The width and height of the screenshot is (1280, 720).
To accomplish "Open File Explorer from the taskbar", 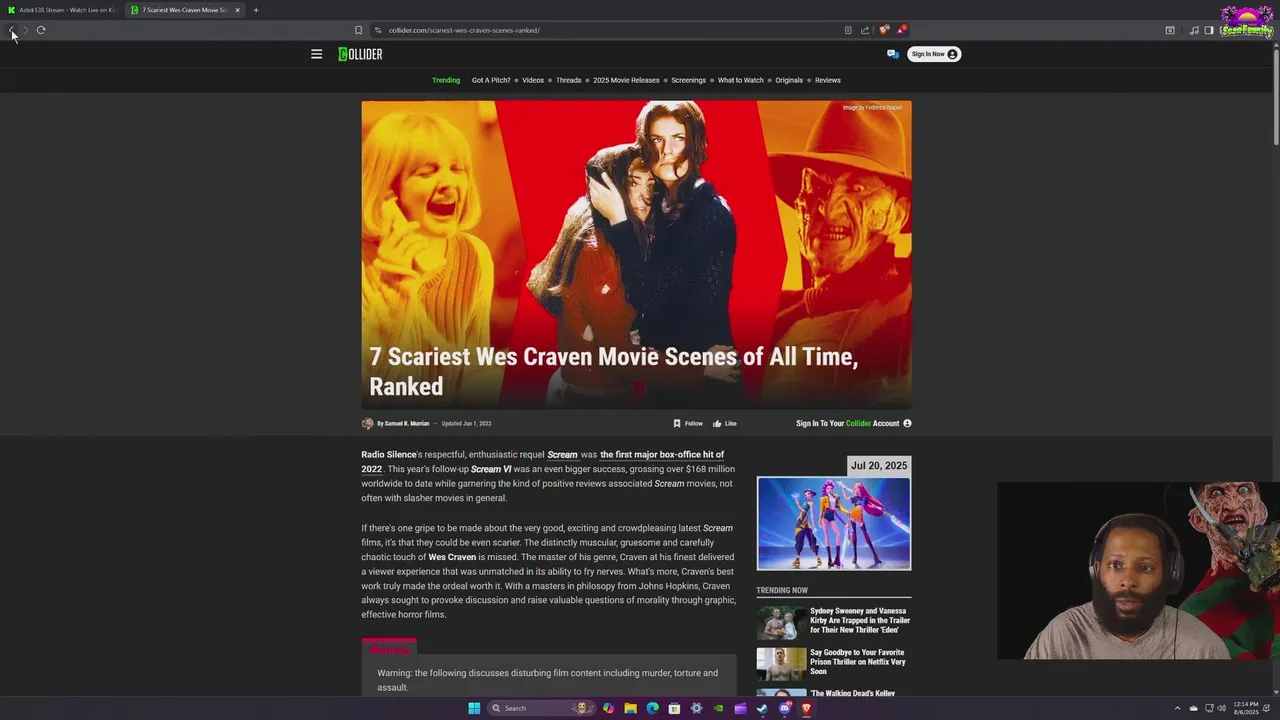I will coord(630,708).
